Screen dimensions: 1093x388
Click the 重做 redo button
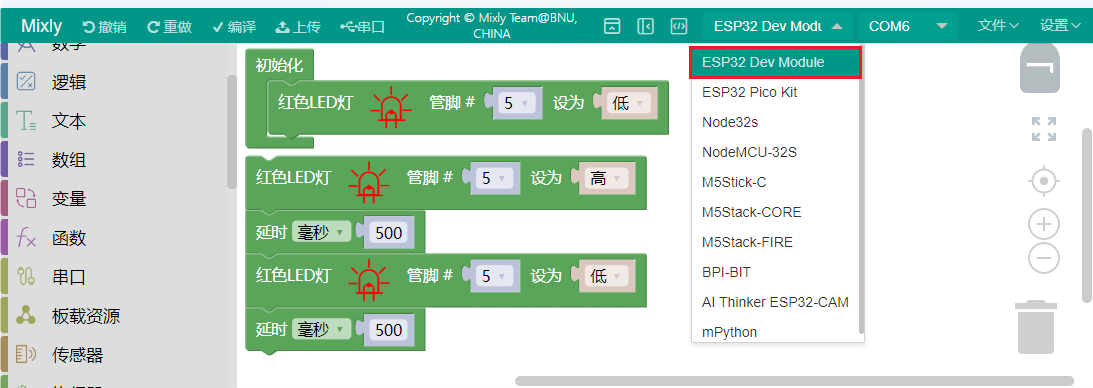[169, 26]
